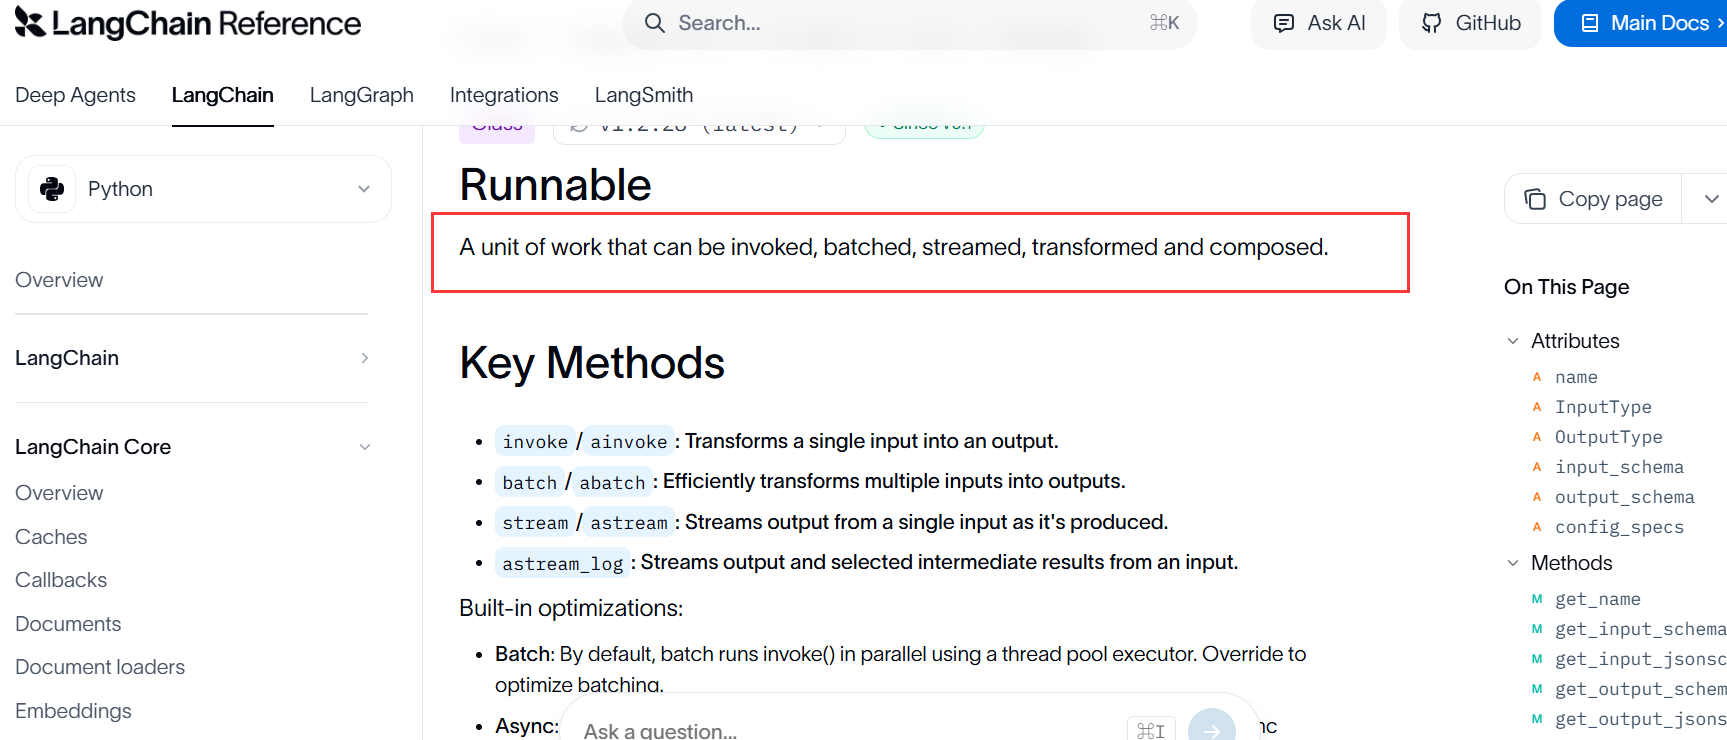Click the invoke code link

point(535,441)
